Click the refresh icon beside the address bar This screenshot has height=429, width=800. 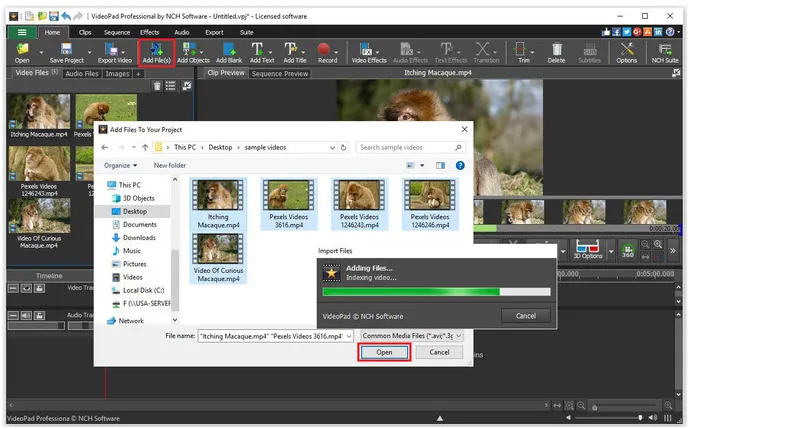(344, 147)
